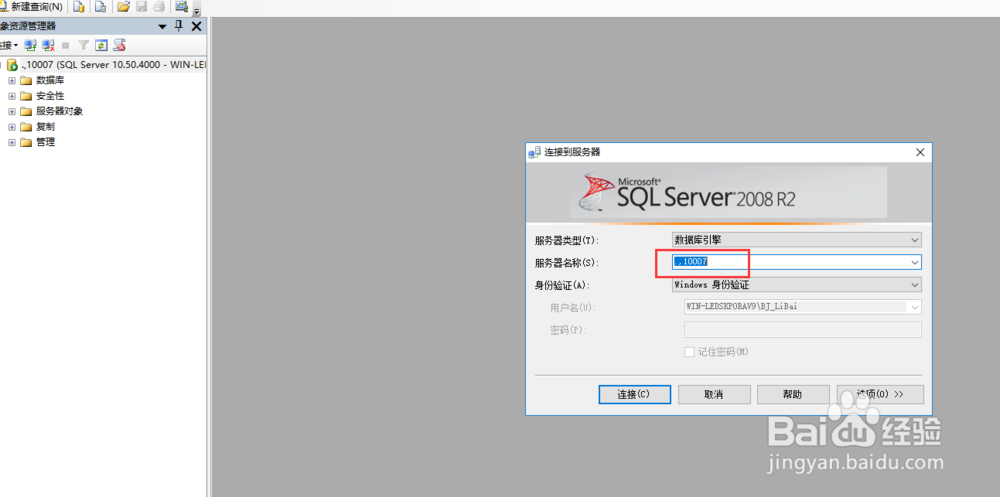Open the 连接 dropdown in Object Explorer

[x=9, y=45]
